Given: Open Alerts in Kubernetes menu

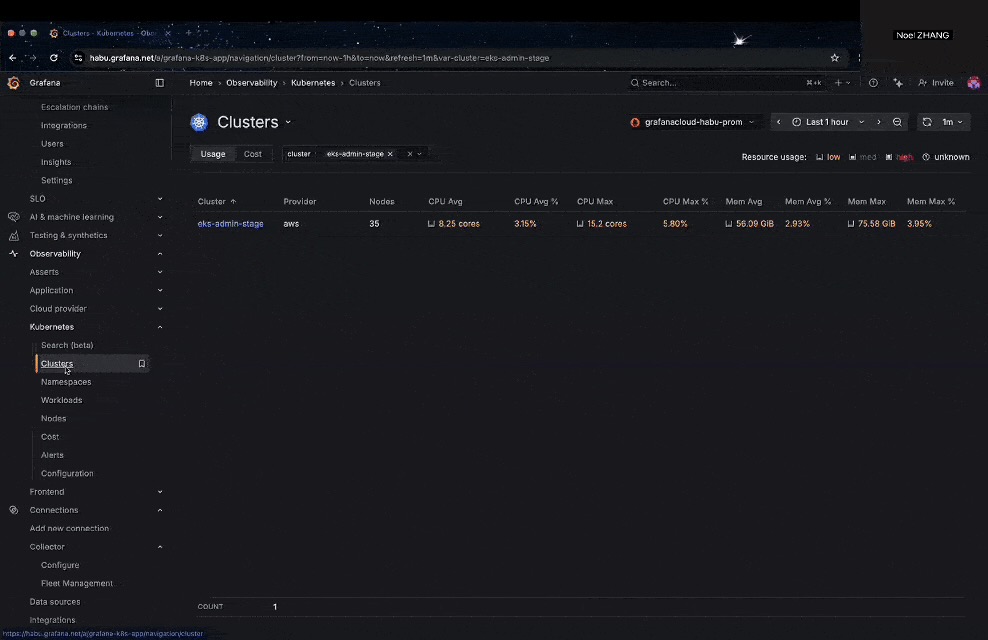Looking at the screenshot, I should pos(52,455).
